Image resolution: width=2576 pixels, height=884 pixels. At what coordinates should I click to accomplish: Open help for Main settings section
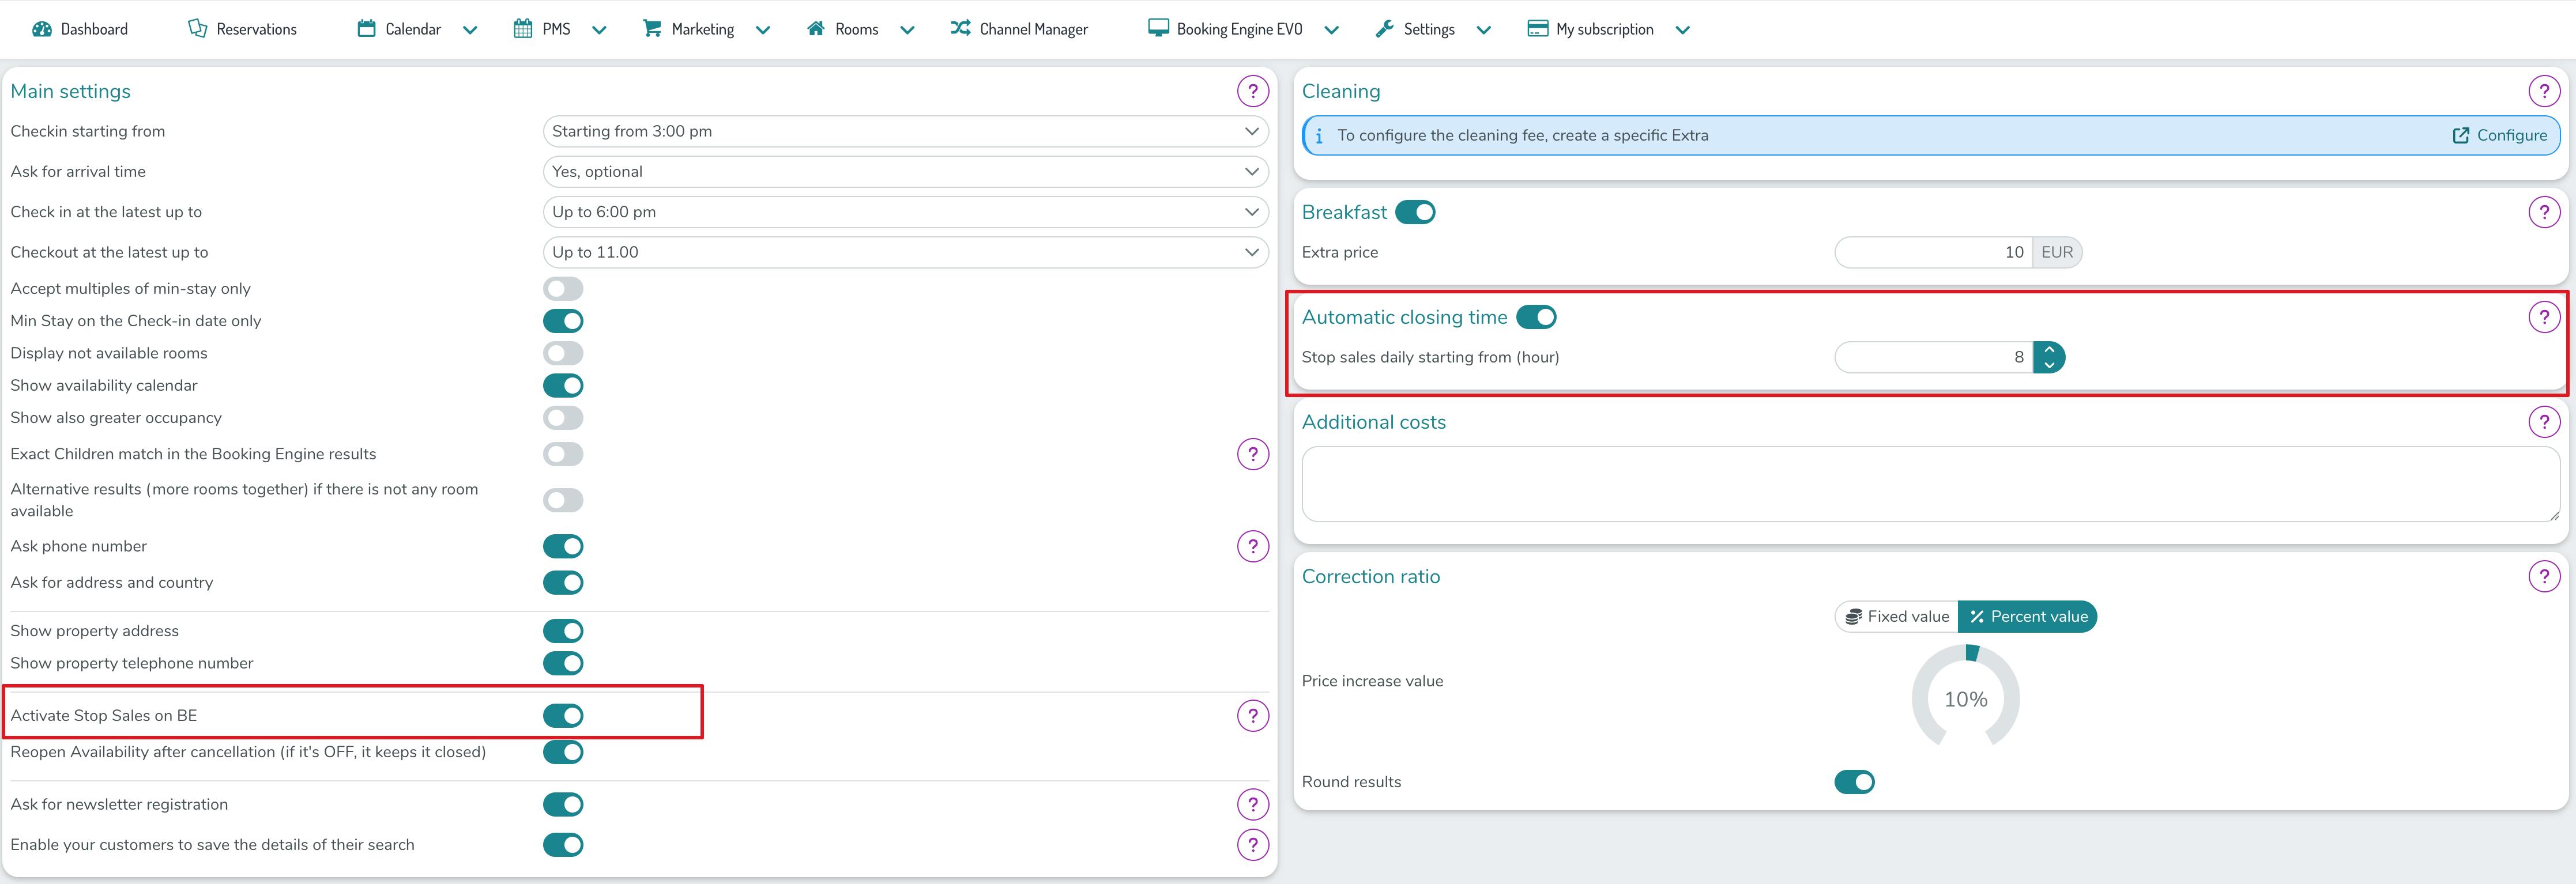pyautogui.click(x=1252, y=91)
